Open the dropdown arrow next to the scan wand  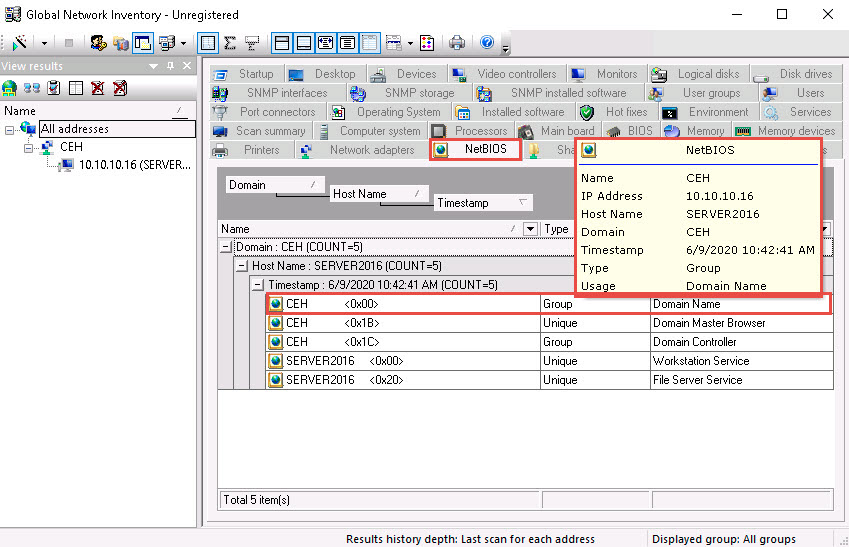(44, 43)
